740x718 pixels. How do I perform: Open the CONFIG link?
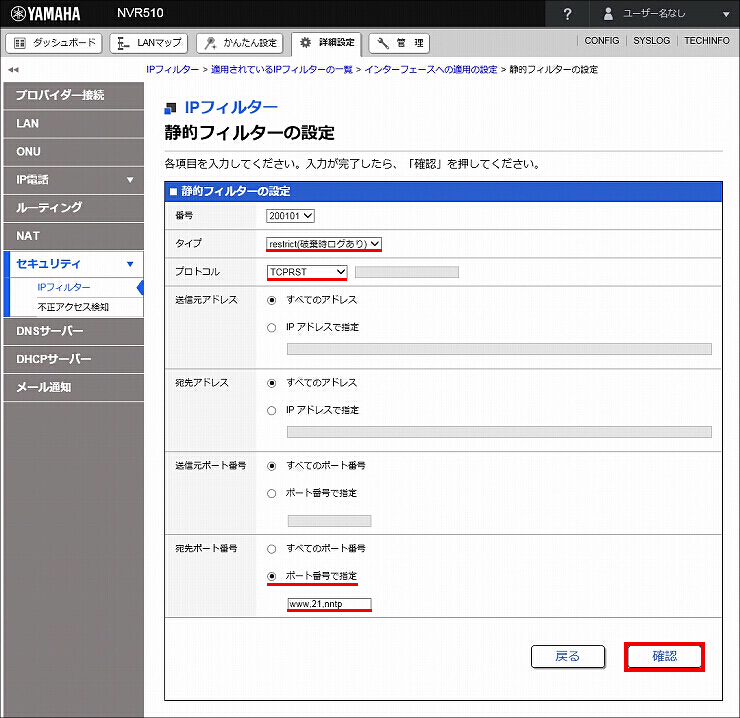click(x=602, y=41)
